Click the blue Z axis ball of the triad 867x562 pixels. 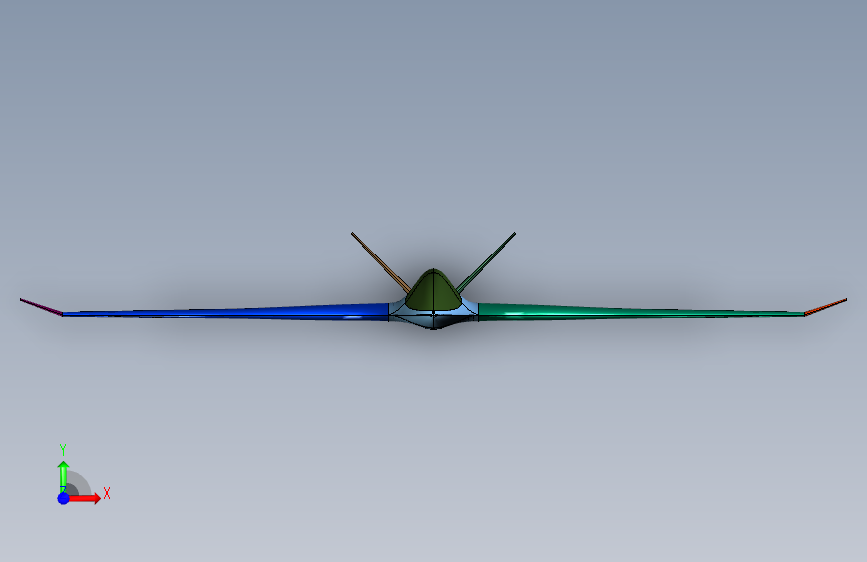tap(63, 498)
